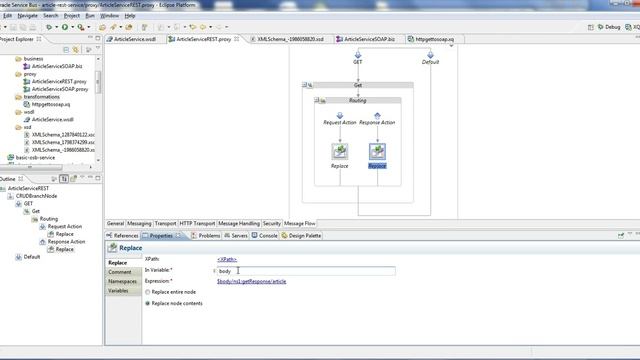Open the Namespaces properties section

pos(123,281)
